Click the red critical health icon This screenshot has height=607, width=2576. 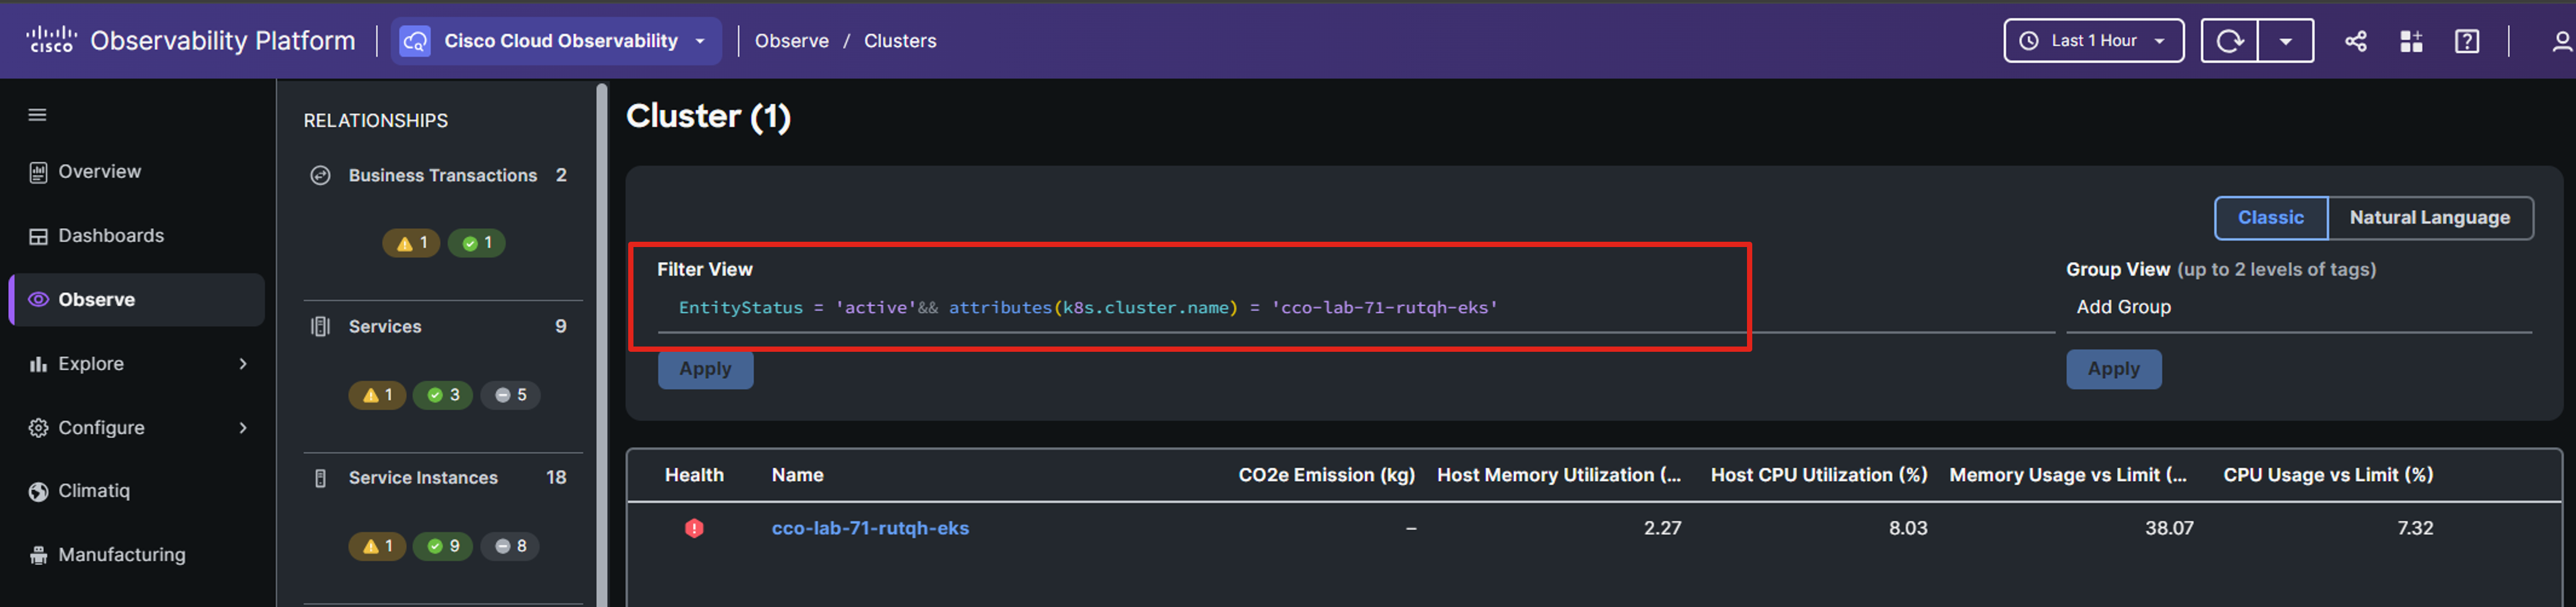[694, 528]
